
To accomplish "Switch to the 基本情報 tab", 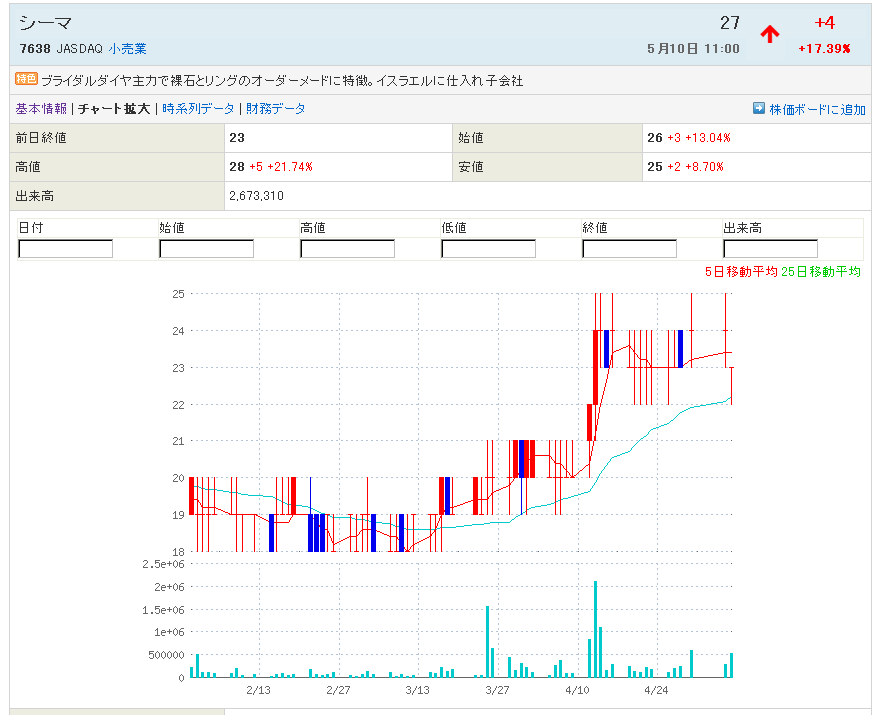I will [x=41, y=108].
